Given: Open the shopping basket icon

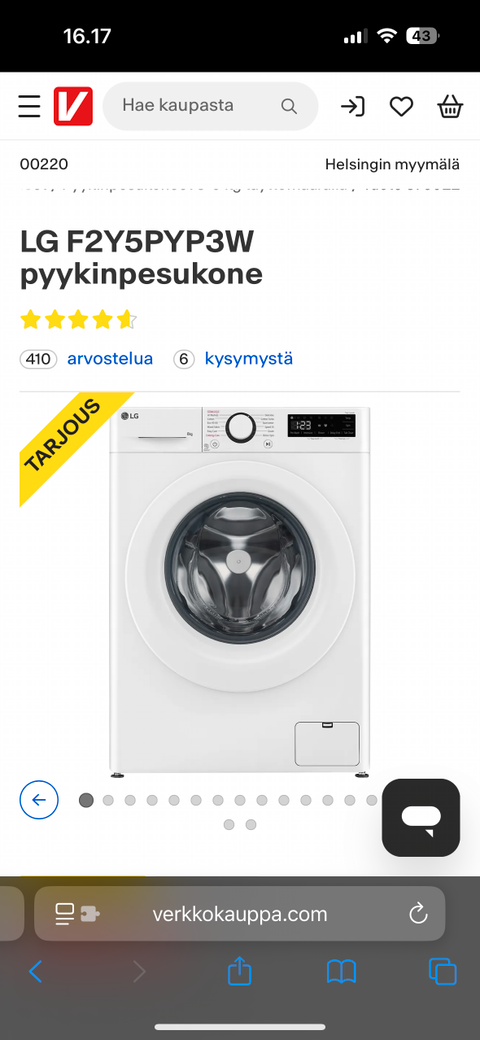Looking at the screenshot, I should 450,106.
